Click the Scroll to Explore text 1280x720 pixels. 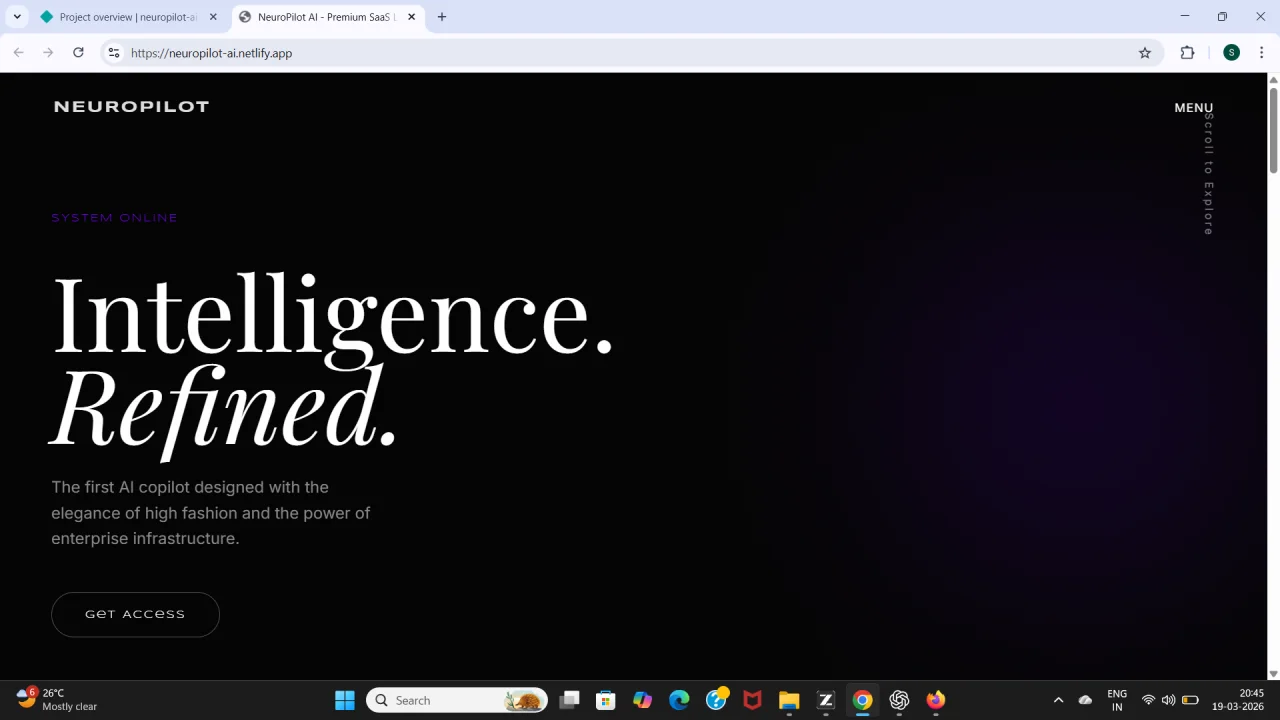click(x=1208, y=174)
